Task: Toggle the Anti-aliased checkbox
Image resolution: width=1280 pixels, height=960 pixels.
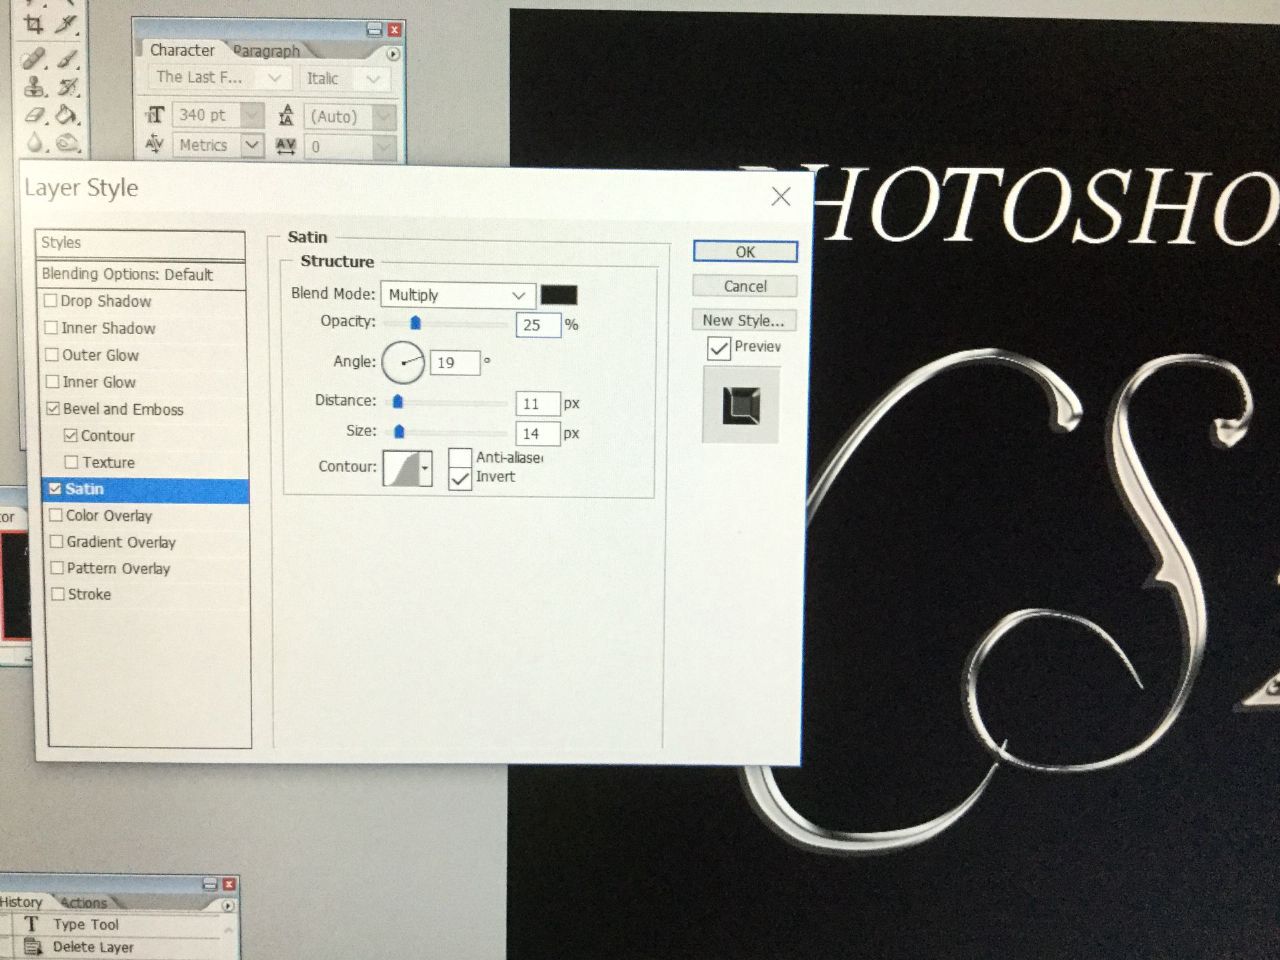Action: pyautogui.click(x=460, y=457)
